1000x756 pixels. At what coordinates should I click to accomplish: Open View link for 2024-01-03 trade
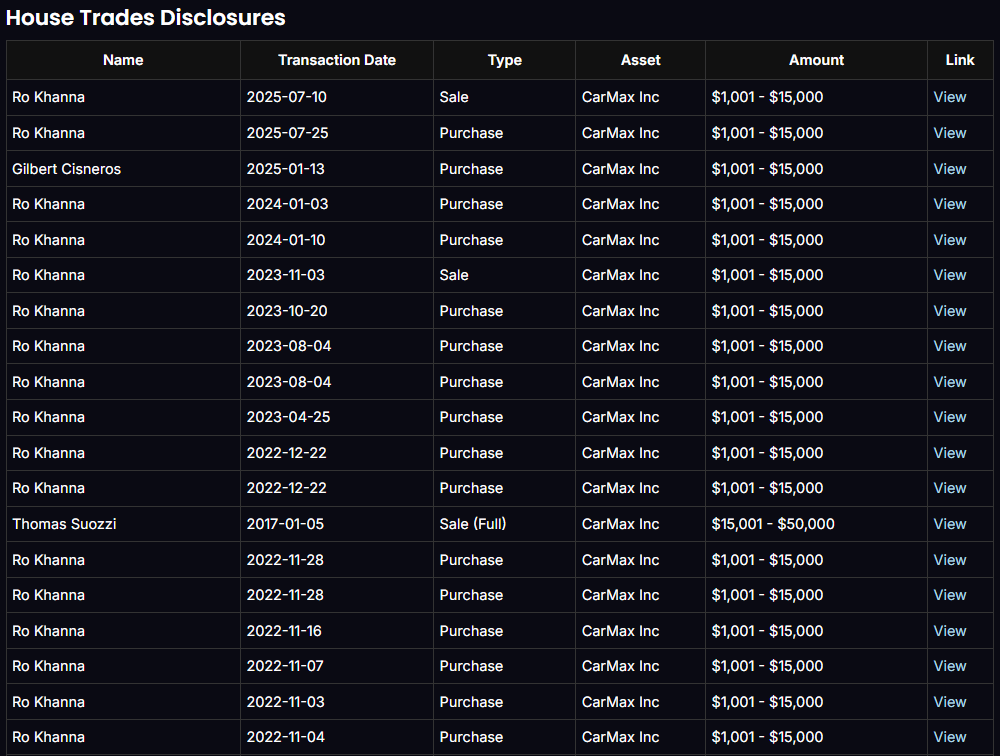pyautogui.click(x=949, y=204)
